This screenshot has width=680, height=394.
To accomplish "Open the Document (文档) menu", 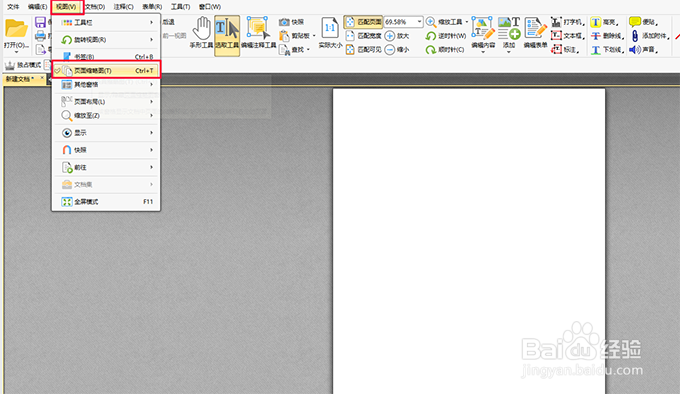I will click(95, 7).
